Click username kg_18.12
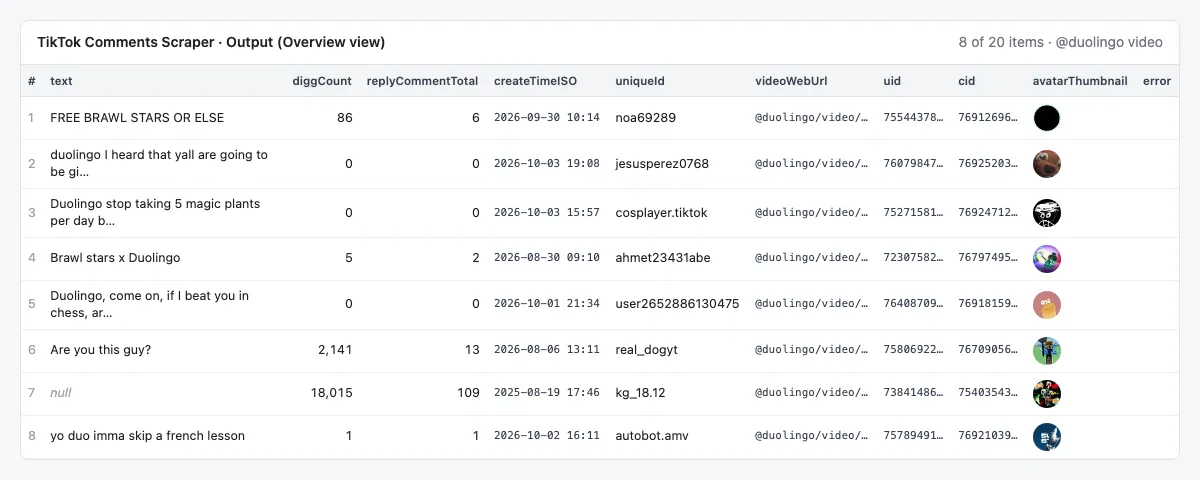Viewport: 1200px width, 480px height. click(x=642, y=394)
